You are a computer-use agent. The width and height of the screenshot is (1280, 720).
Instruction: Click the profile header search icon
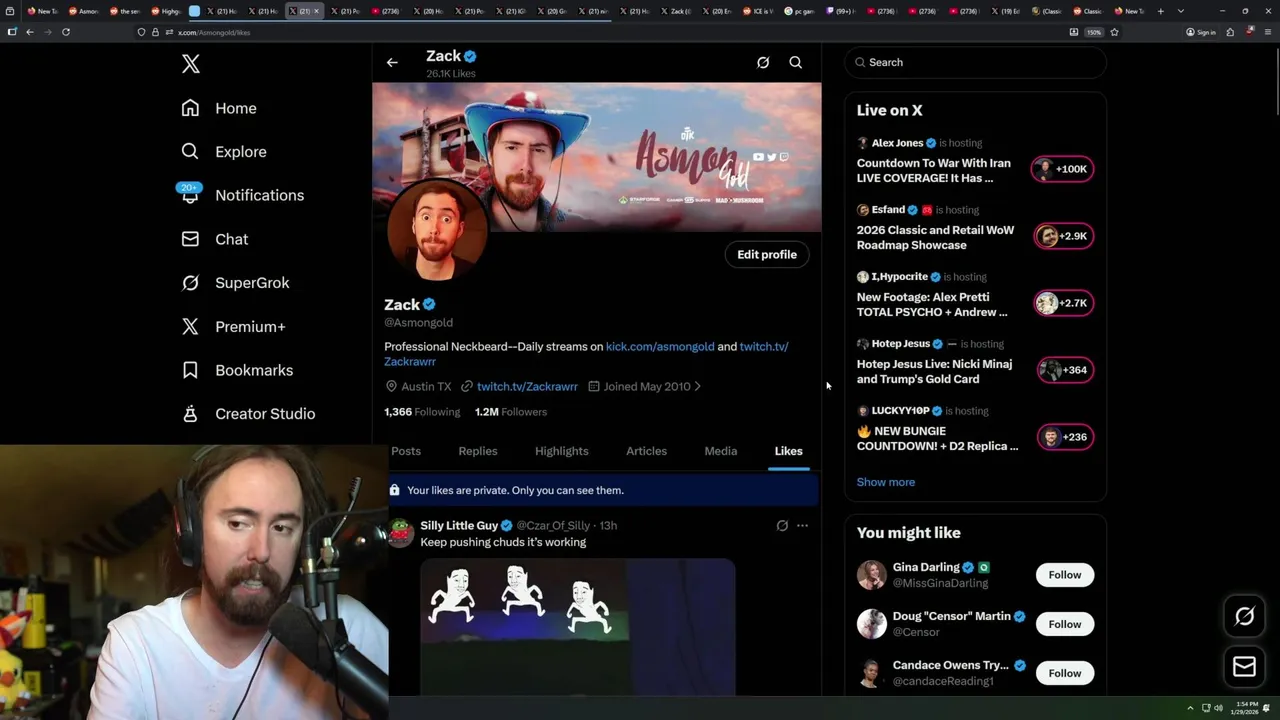pyautogui.click(x=796, y=63)
